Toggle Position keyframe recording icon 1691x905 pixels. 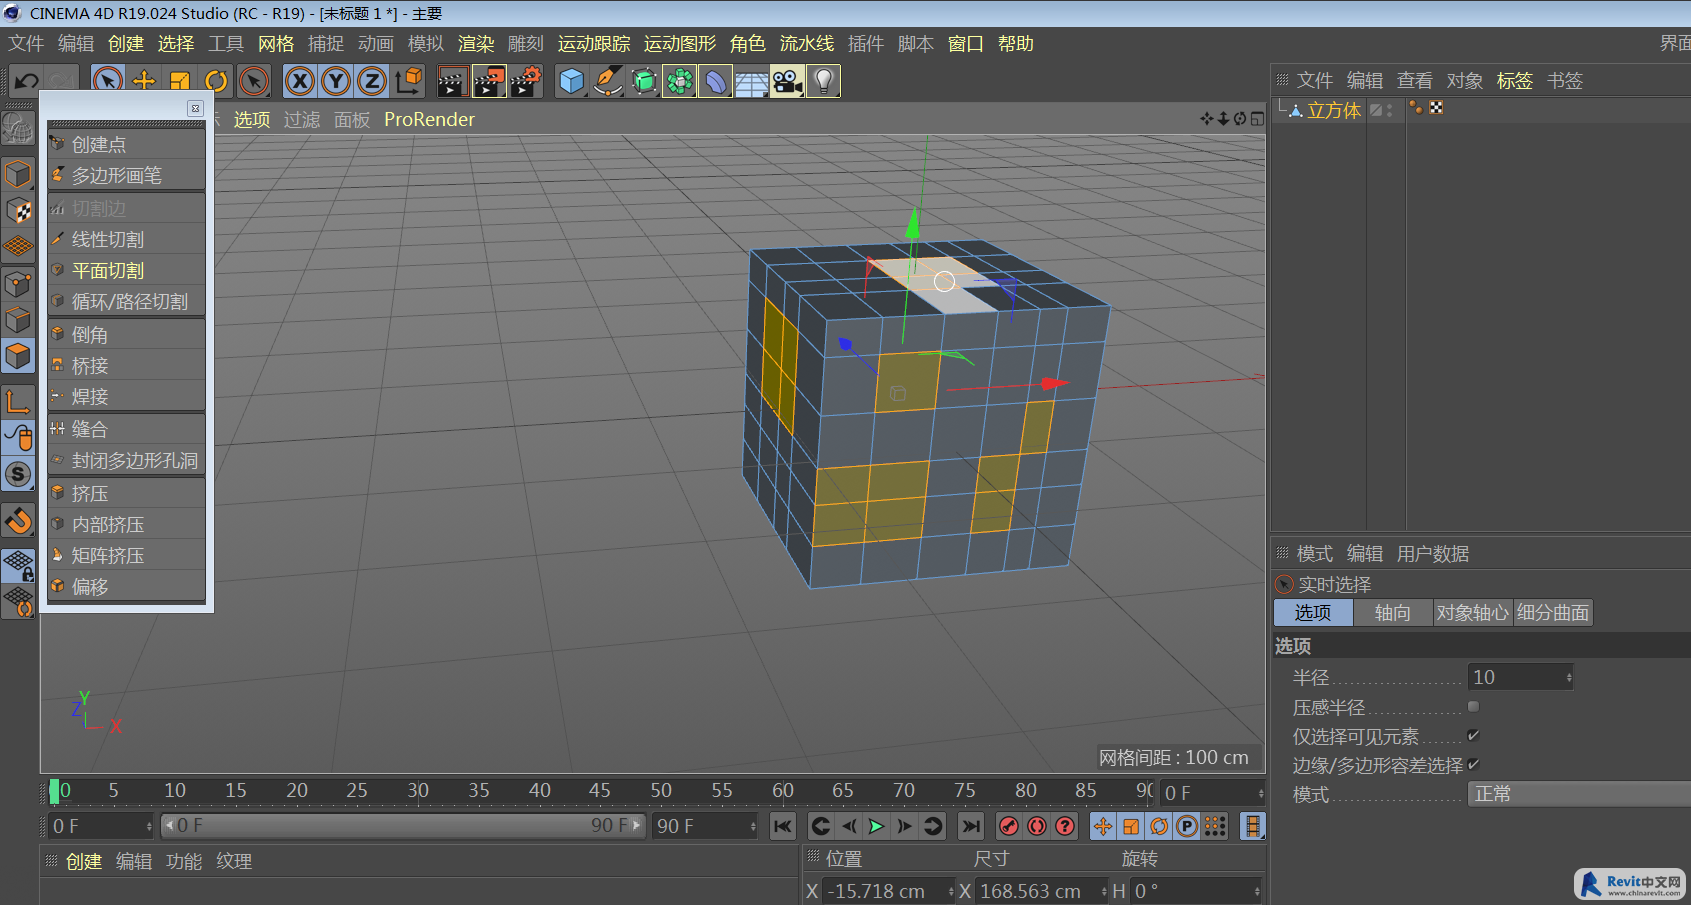tap(1103, 826)
